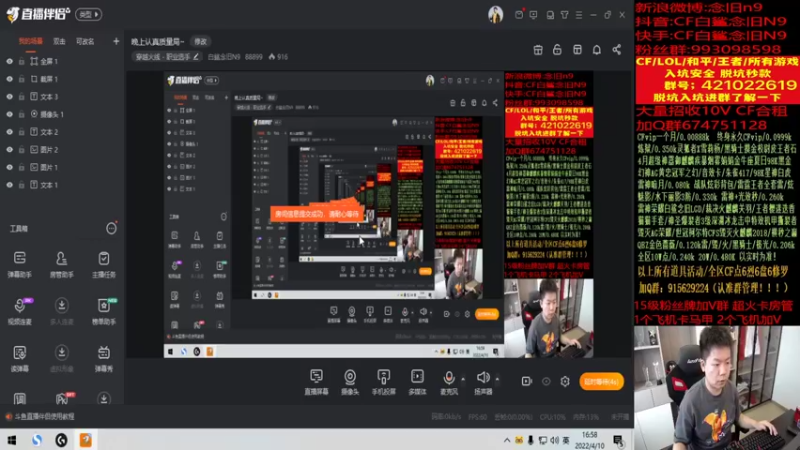Open filter funnel icon in title bar
Viewport: 800px width, 450px height.
(564, 15)
